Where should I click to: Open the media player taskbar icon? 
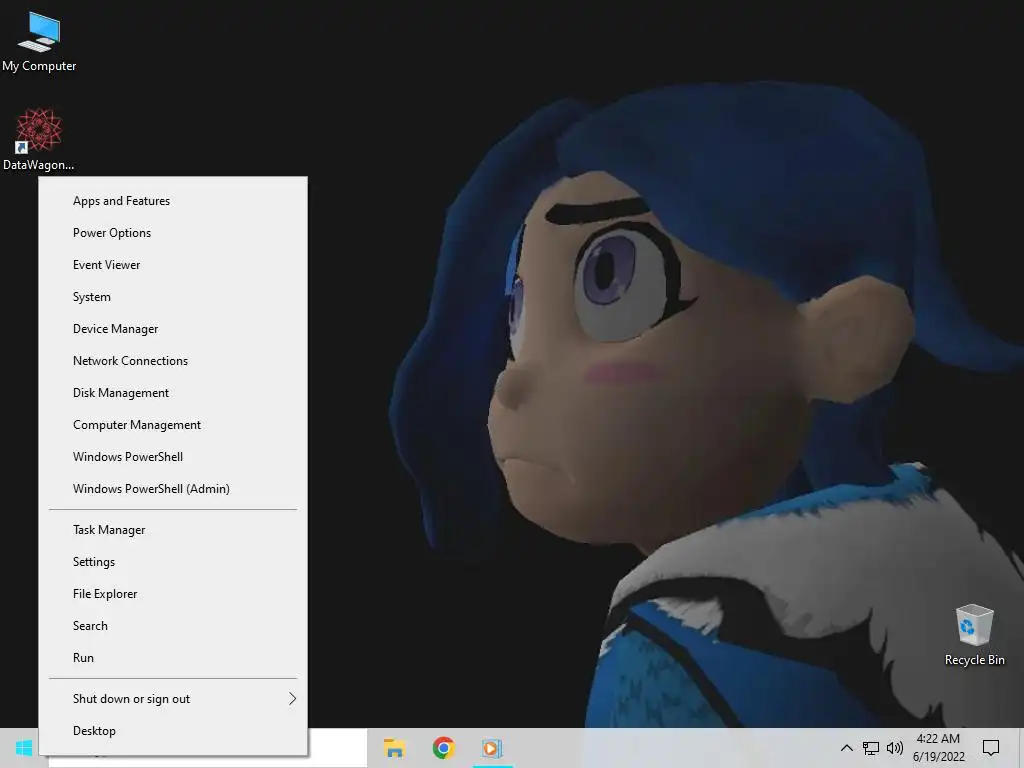coord(492,748)
